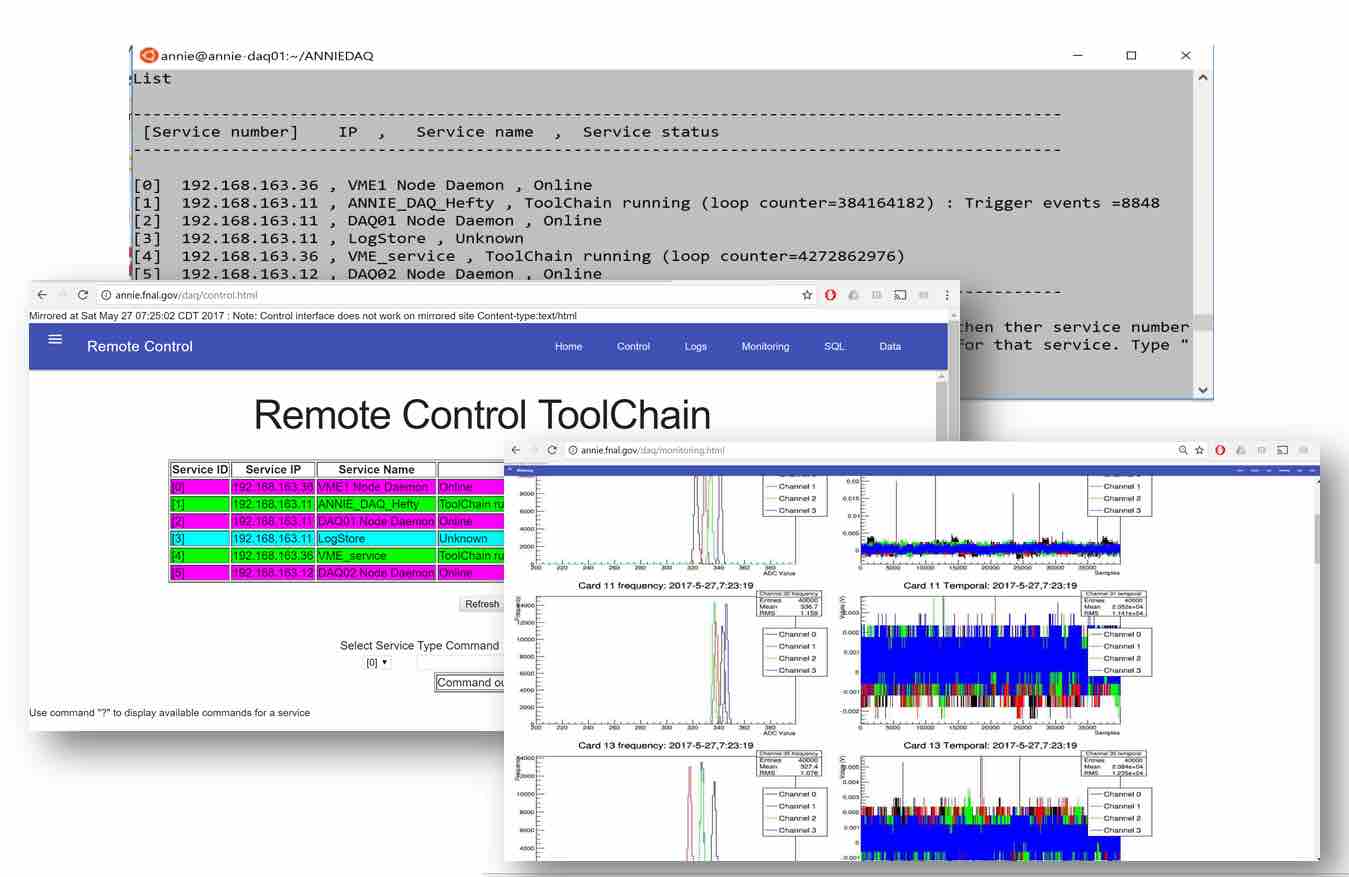Image resolution: width=1349 pixels, height=877 pixels.
Task: Click the hint about command "?" at page bottom
Action: click(169, 713)
